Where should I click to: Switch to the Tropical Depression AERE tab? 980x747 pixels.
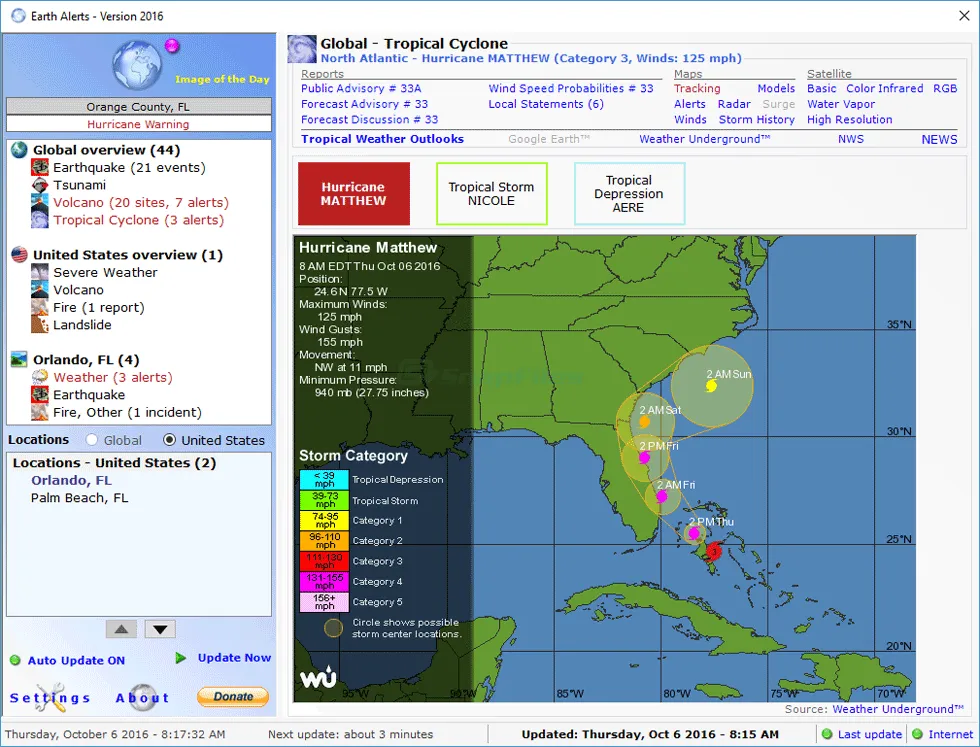pyautogui.click(x=629, y=194)
